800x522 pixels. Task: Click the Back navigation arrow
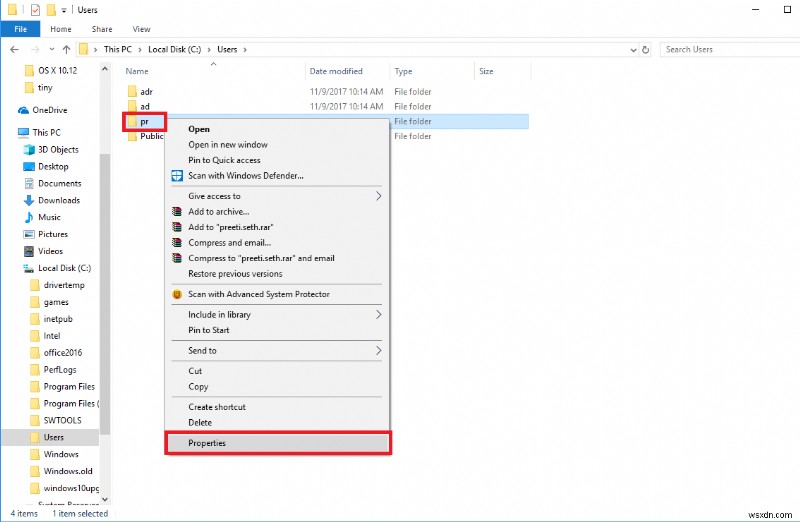point(14,49)
